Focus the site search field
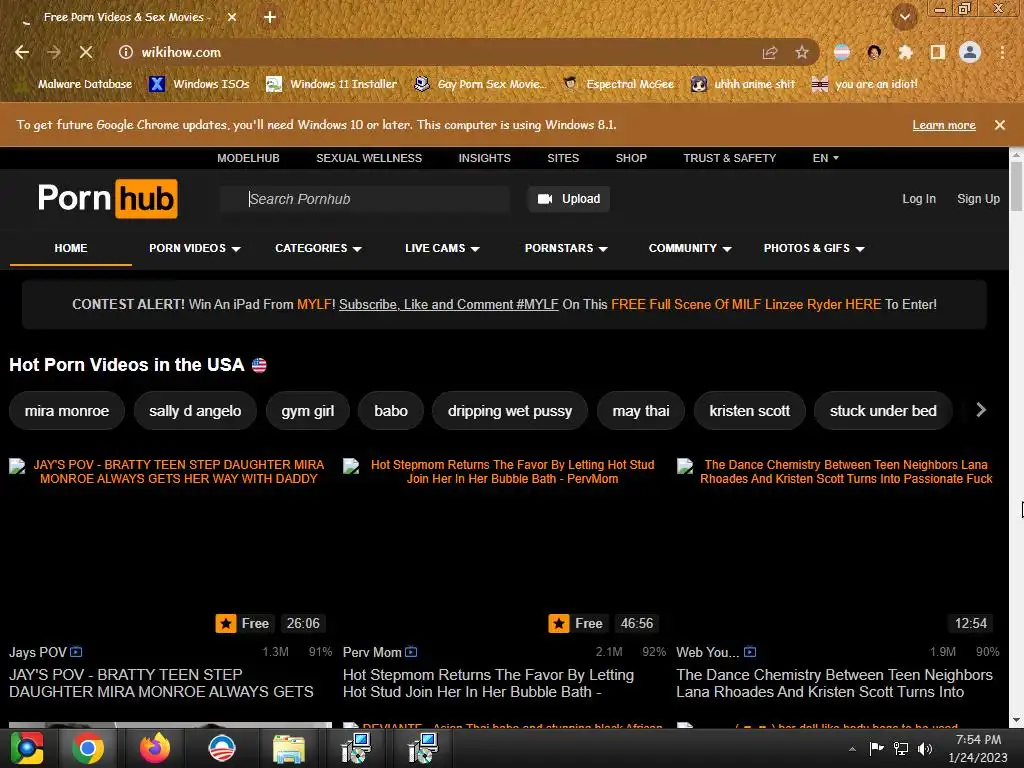This screenshot has height=768, width=1024. point(365,199)
